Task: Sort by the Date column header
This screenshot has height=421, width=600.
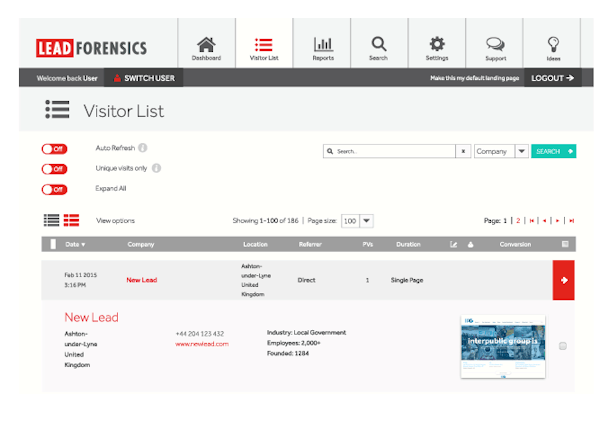Action: point(75,244)
